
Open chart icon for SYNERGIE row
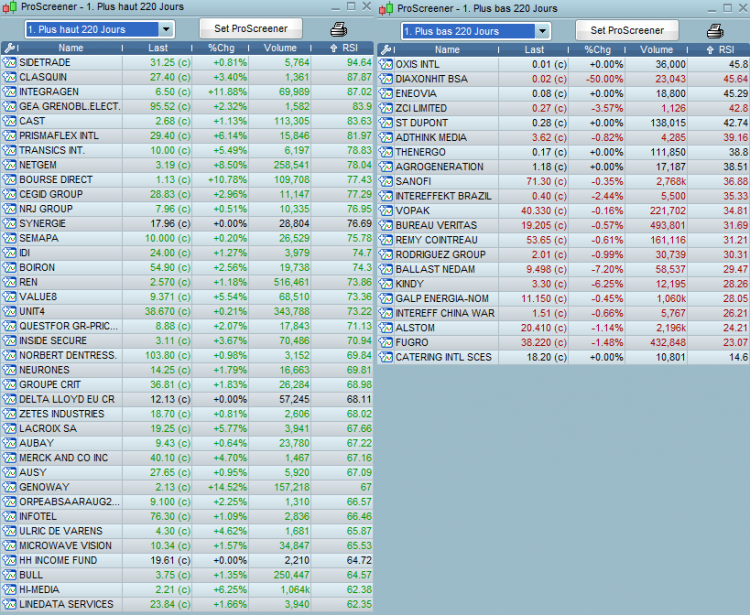(x=9, y=223)
